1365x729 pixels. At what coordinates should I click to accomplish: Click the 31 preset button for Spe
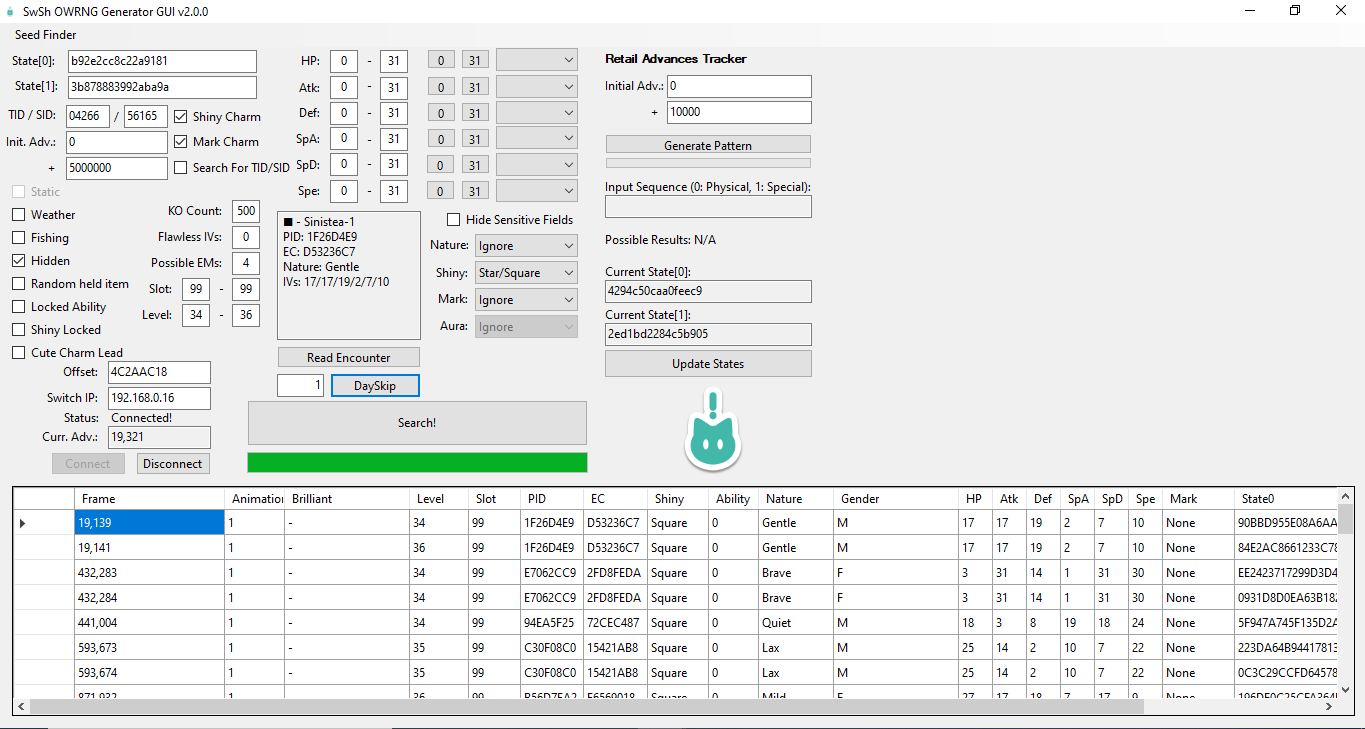point(476,191)
